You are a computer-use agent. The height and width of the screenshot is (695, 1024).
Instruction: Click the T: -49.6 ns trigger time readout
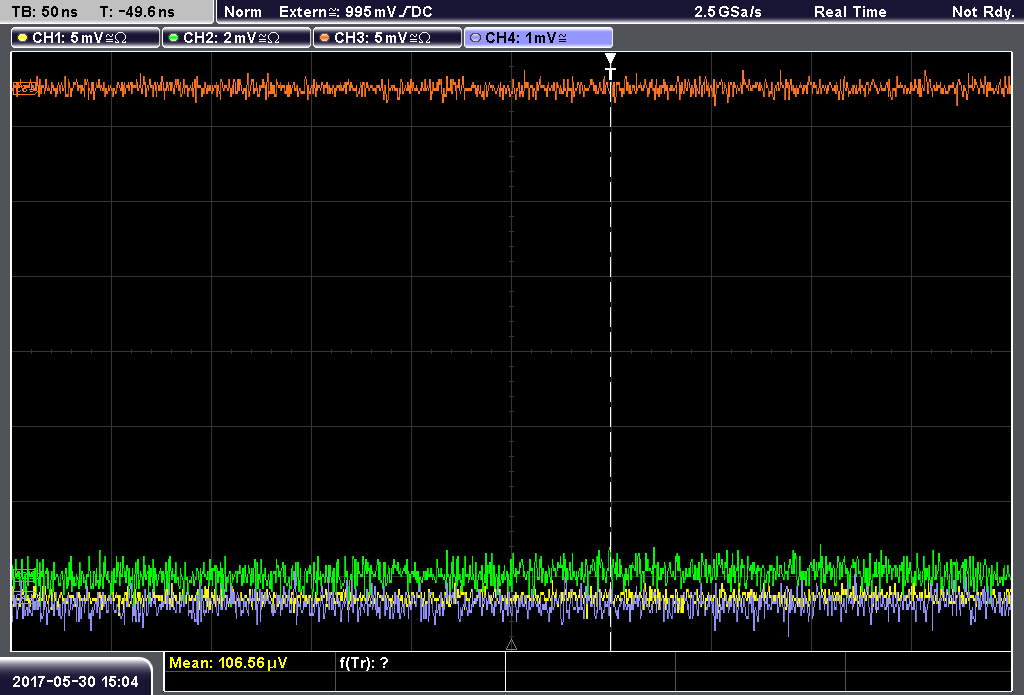pos(137,12)
